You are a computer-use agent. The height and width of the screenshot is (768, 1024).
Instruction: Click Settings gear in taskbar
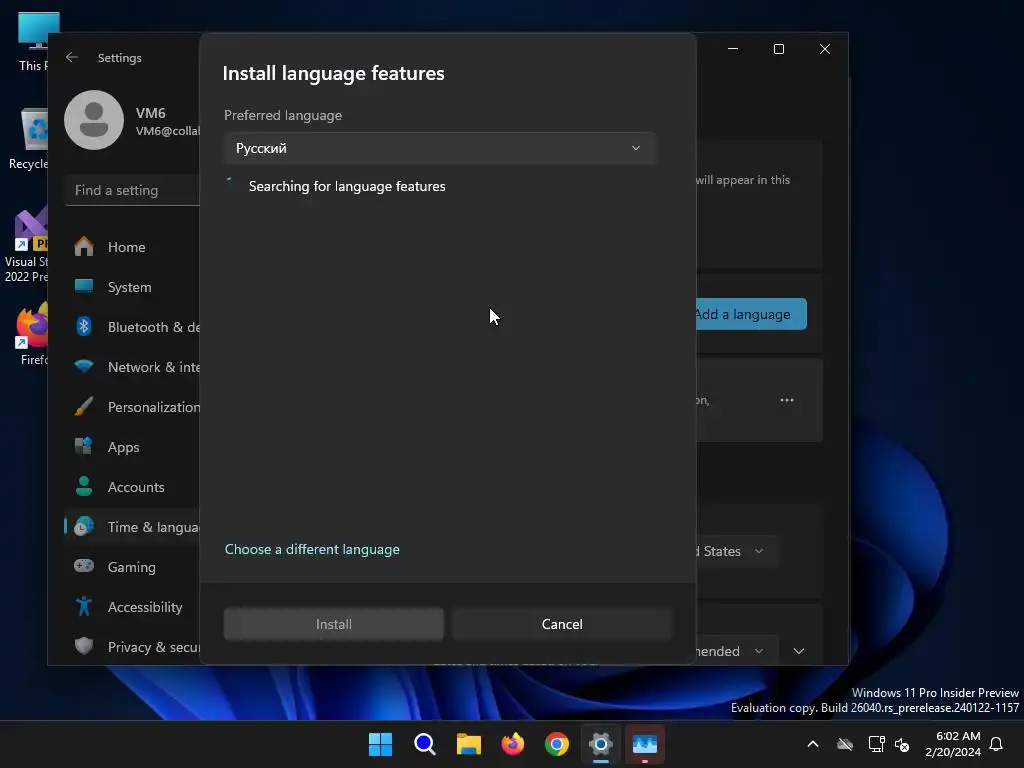(601, 744)
